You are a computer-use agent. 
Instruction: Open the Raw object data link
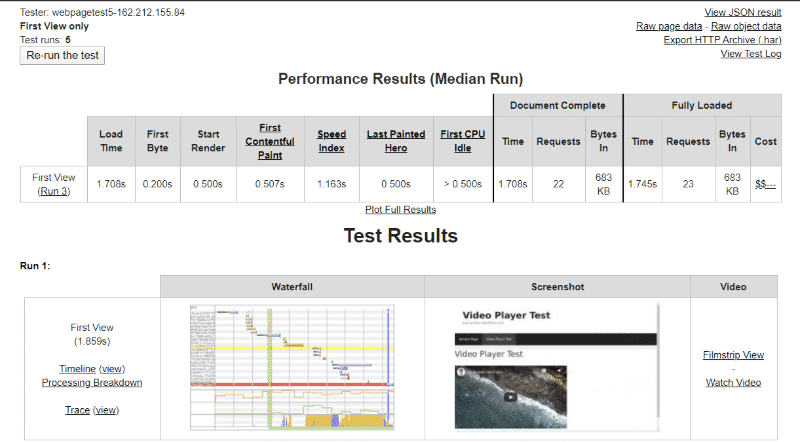746,26
